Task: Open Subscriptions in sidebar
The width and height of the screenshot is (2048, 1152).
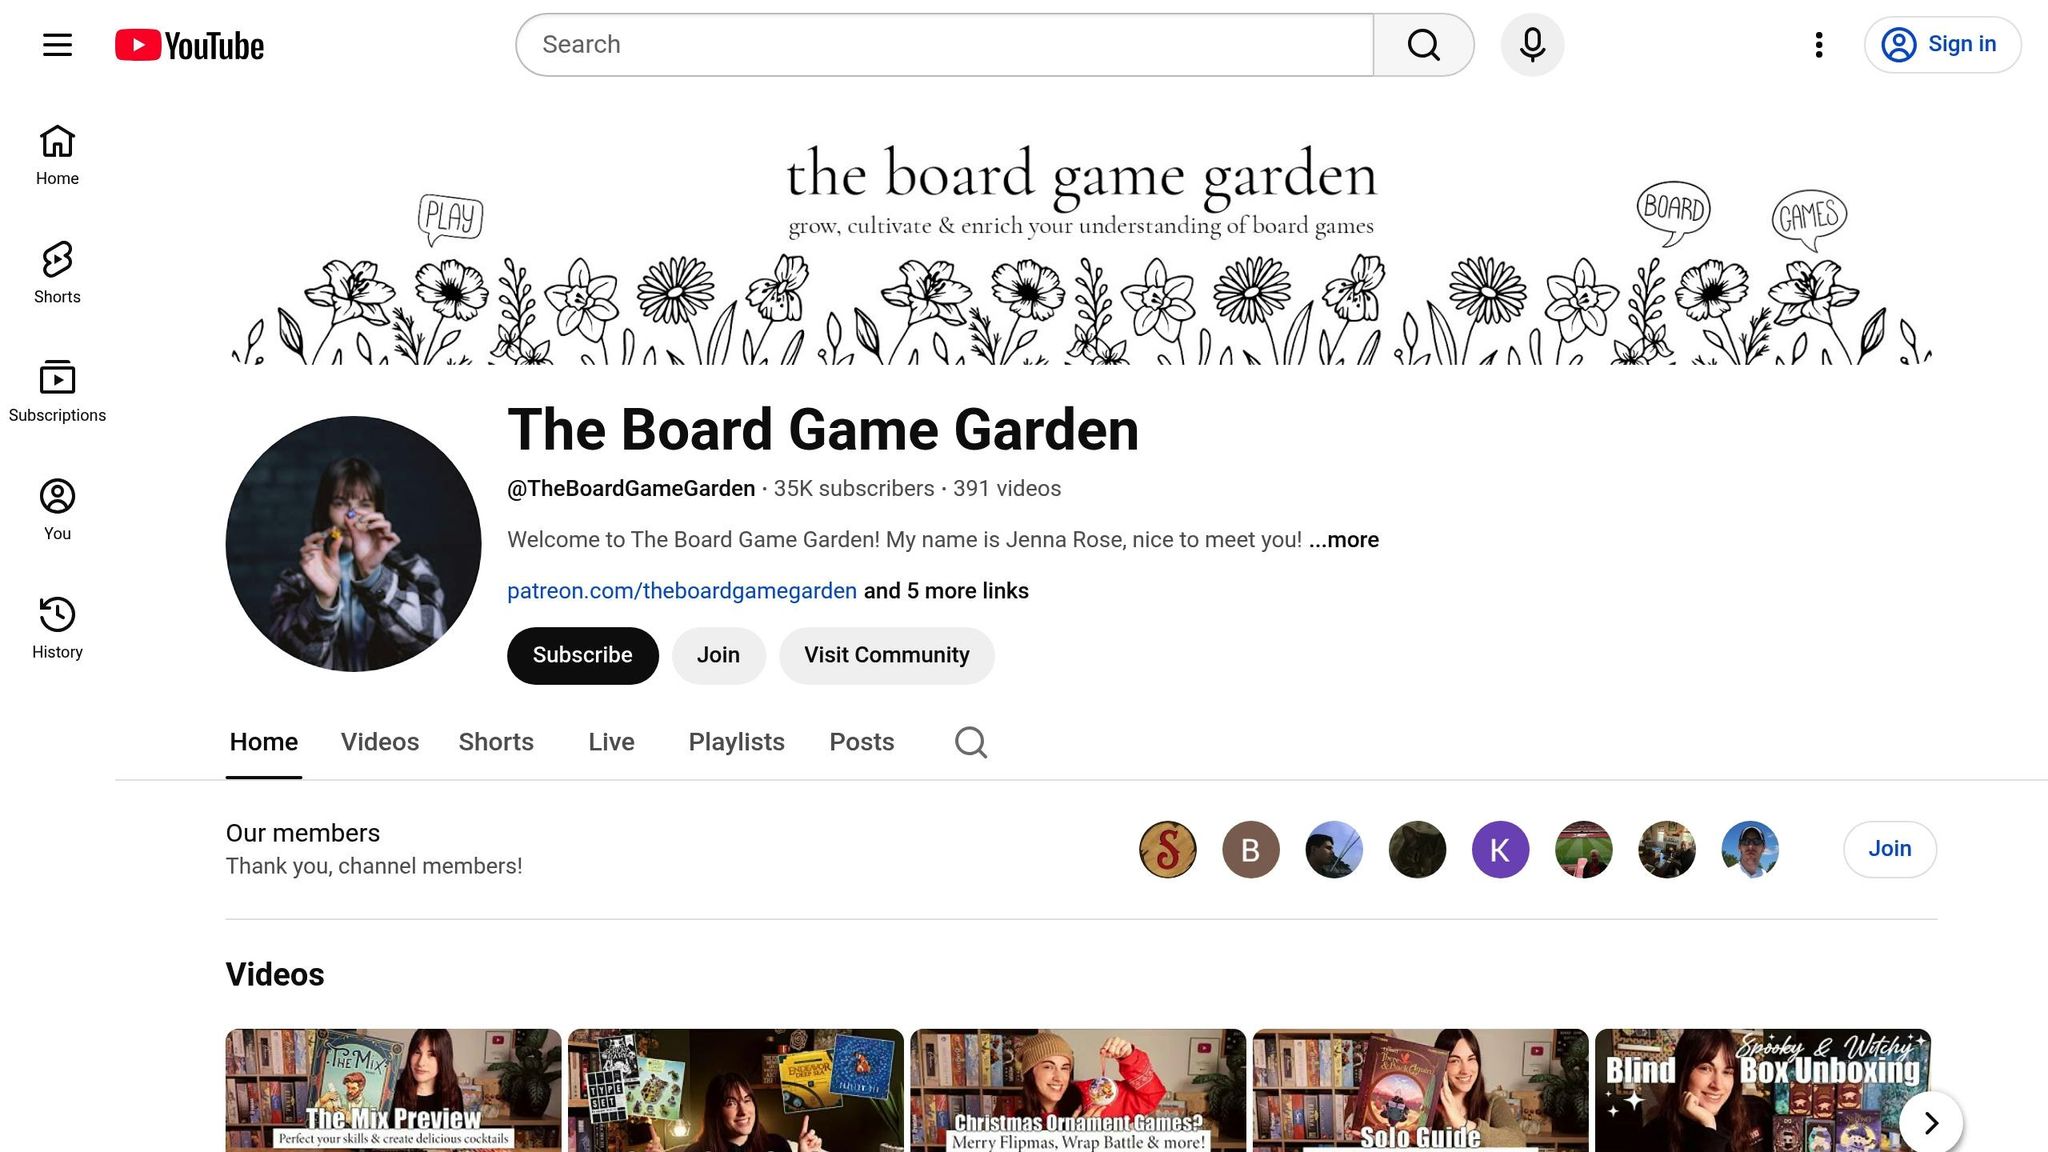Action: point(57,391)
